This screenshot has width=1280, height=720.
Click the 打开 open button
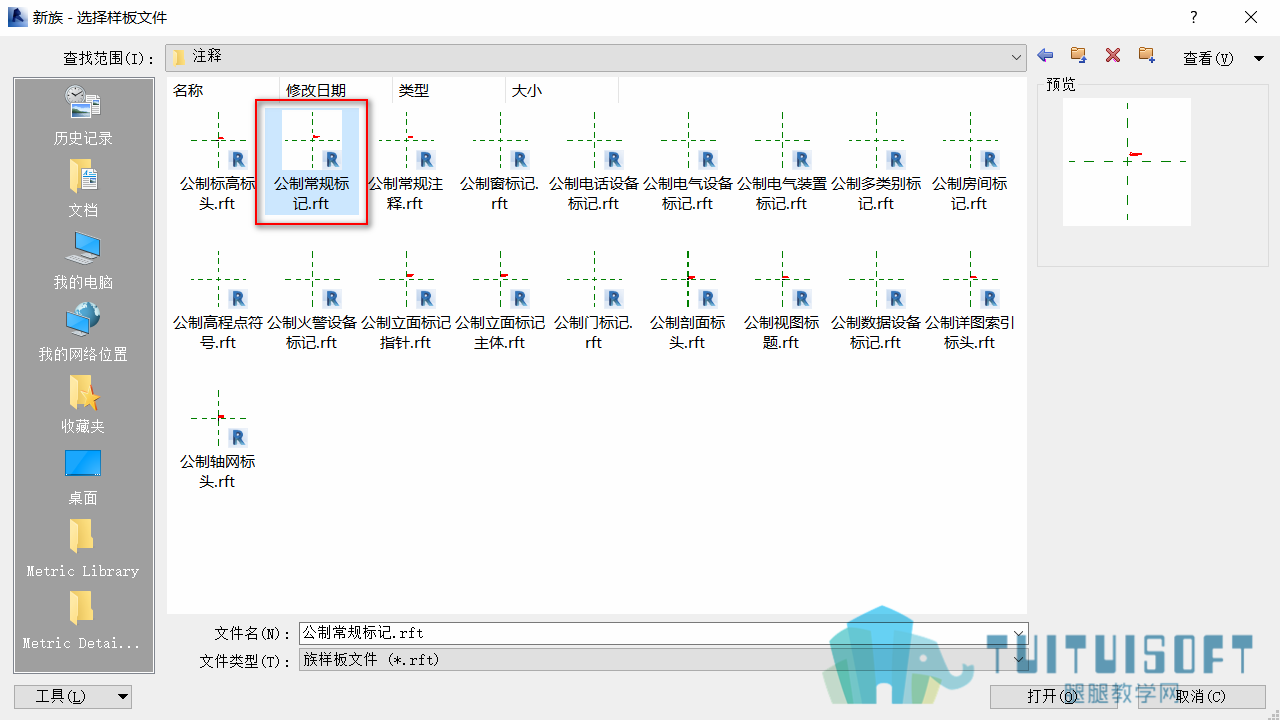(x=1053, y=696)
